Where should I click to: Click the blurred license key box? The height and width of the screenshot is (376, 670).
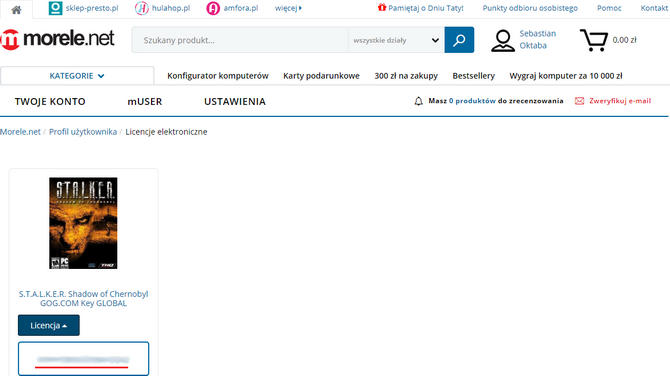[83, 359]
